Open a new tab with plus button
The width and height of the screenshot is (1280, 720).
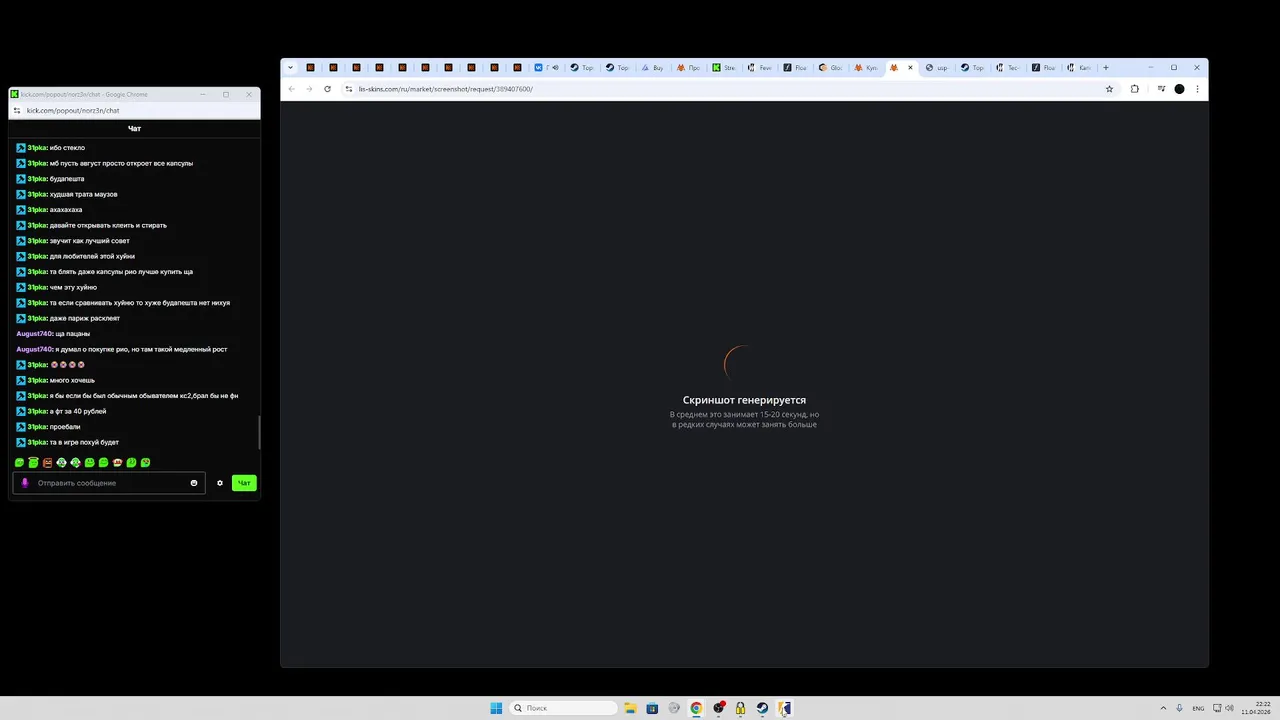[1105, 68]
